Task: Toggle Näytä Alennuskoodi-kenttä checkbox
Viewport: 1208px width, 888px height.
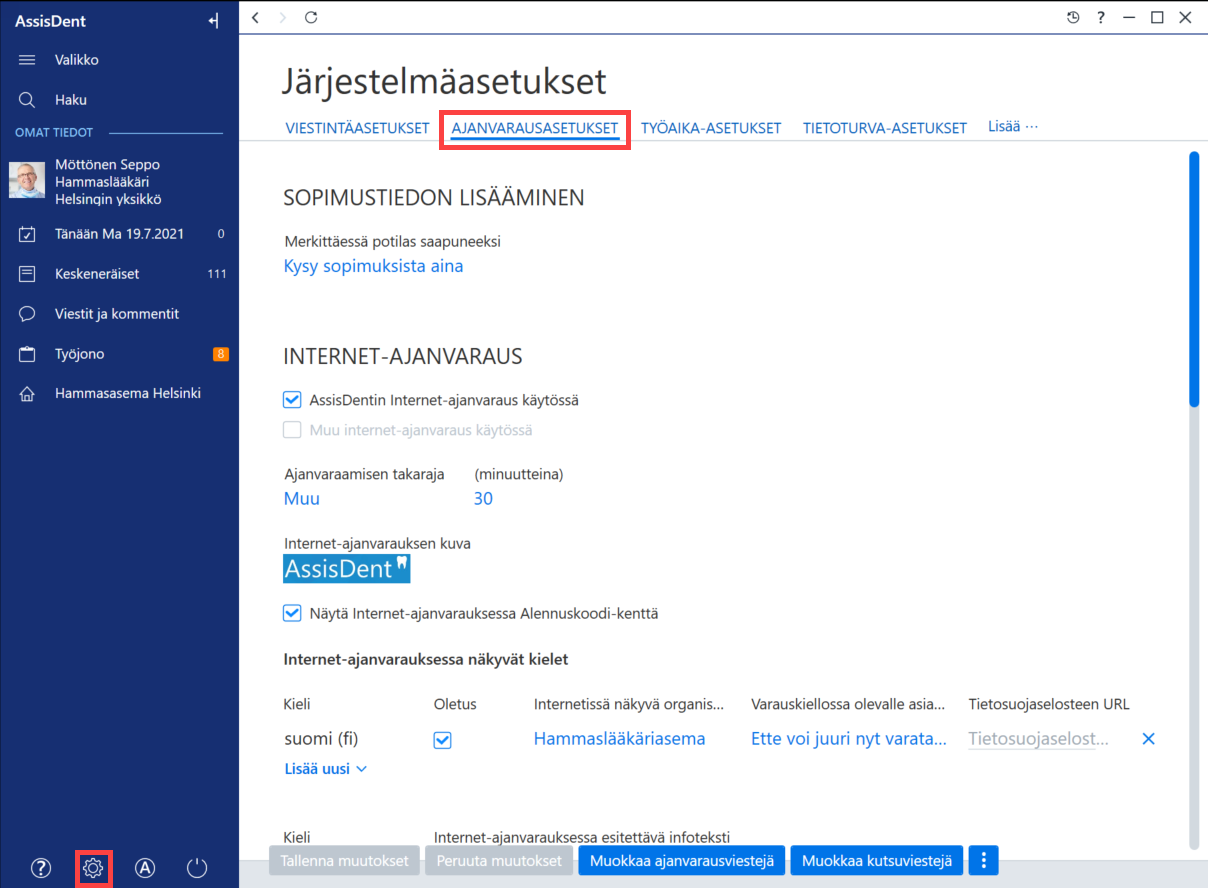Action: (x=292, y=613)
